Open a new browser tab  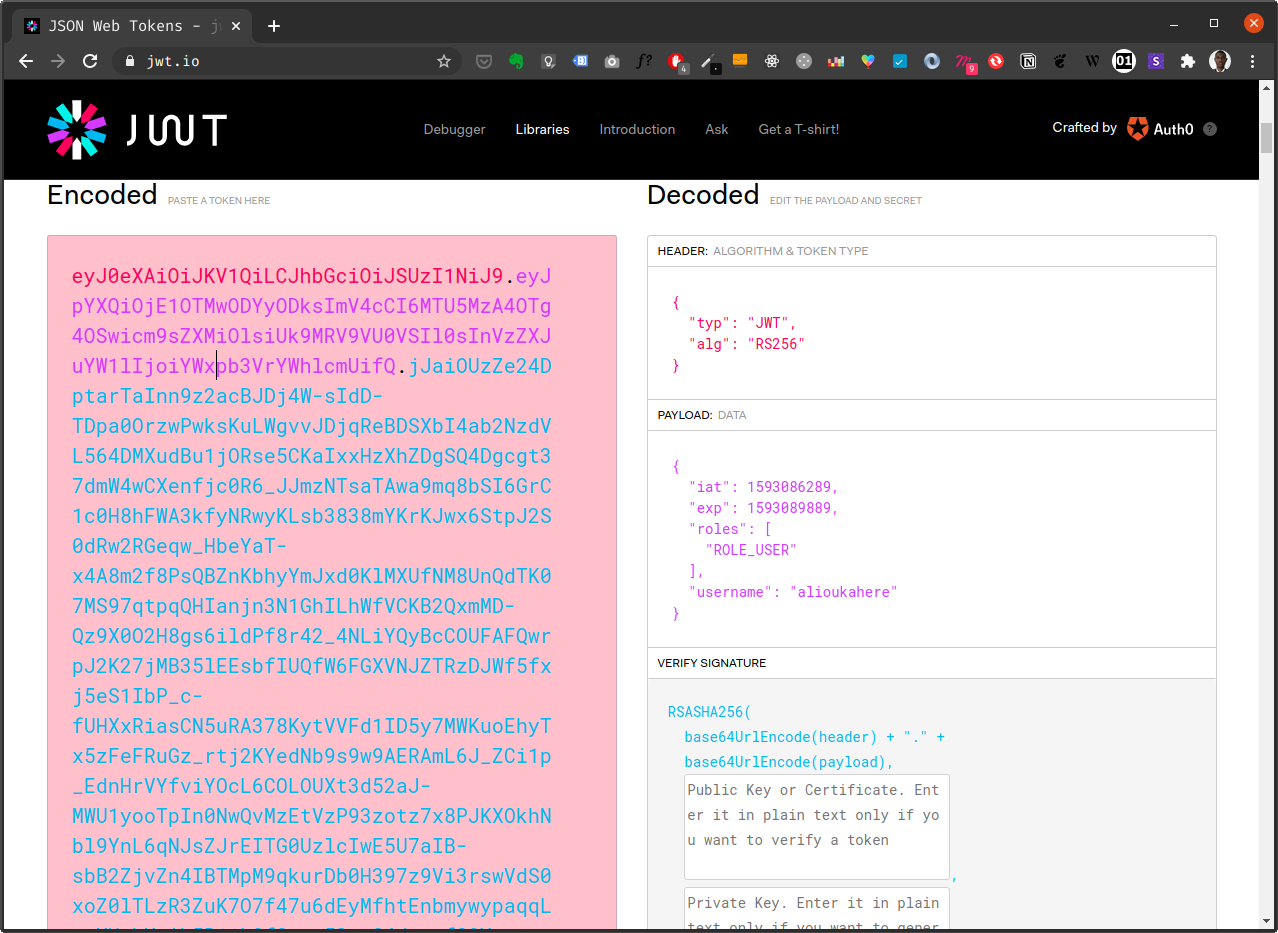click(274, 26)
